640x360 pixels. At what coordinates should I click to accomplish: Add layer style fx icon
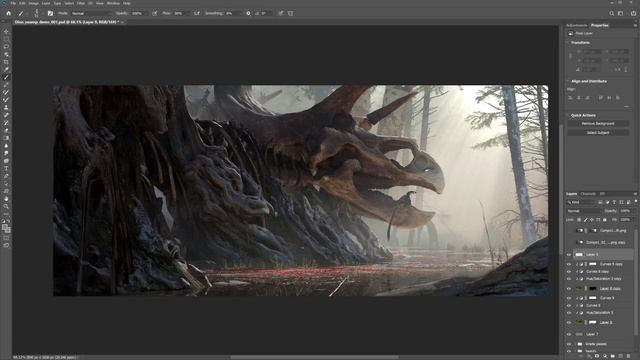pyautogui.click(x=589, y=356)
